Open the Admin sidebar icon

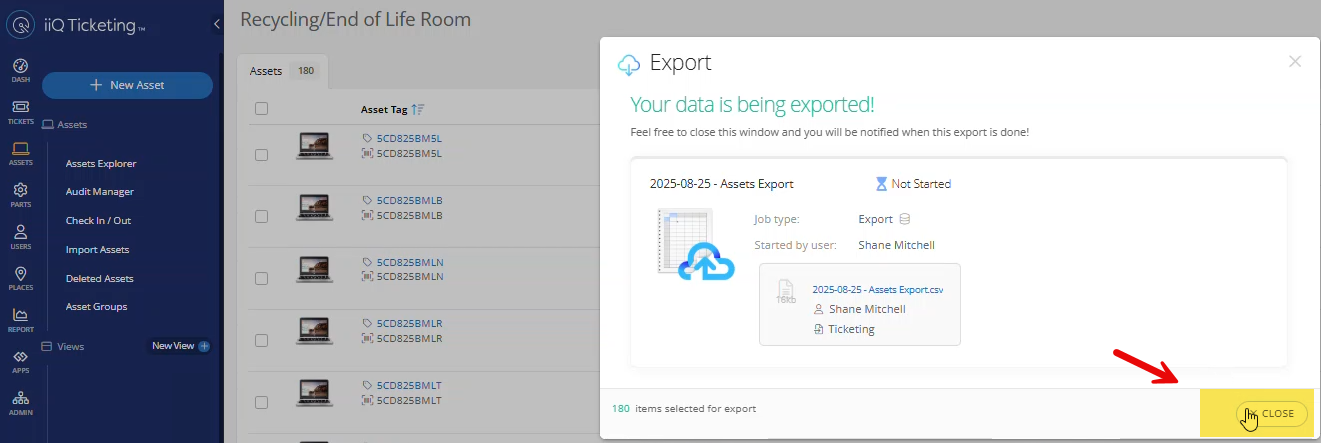(x=20, y=403)
